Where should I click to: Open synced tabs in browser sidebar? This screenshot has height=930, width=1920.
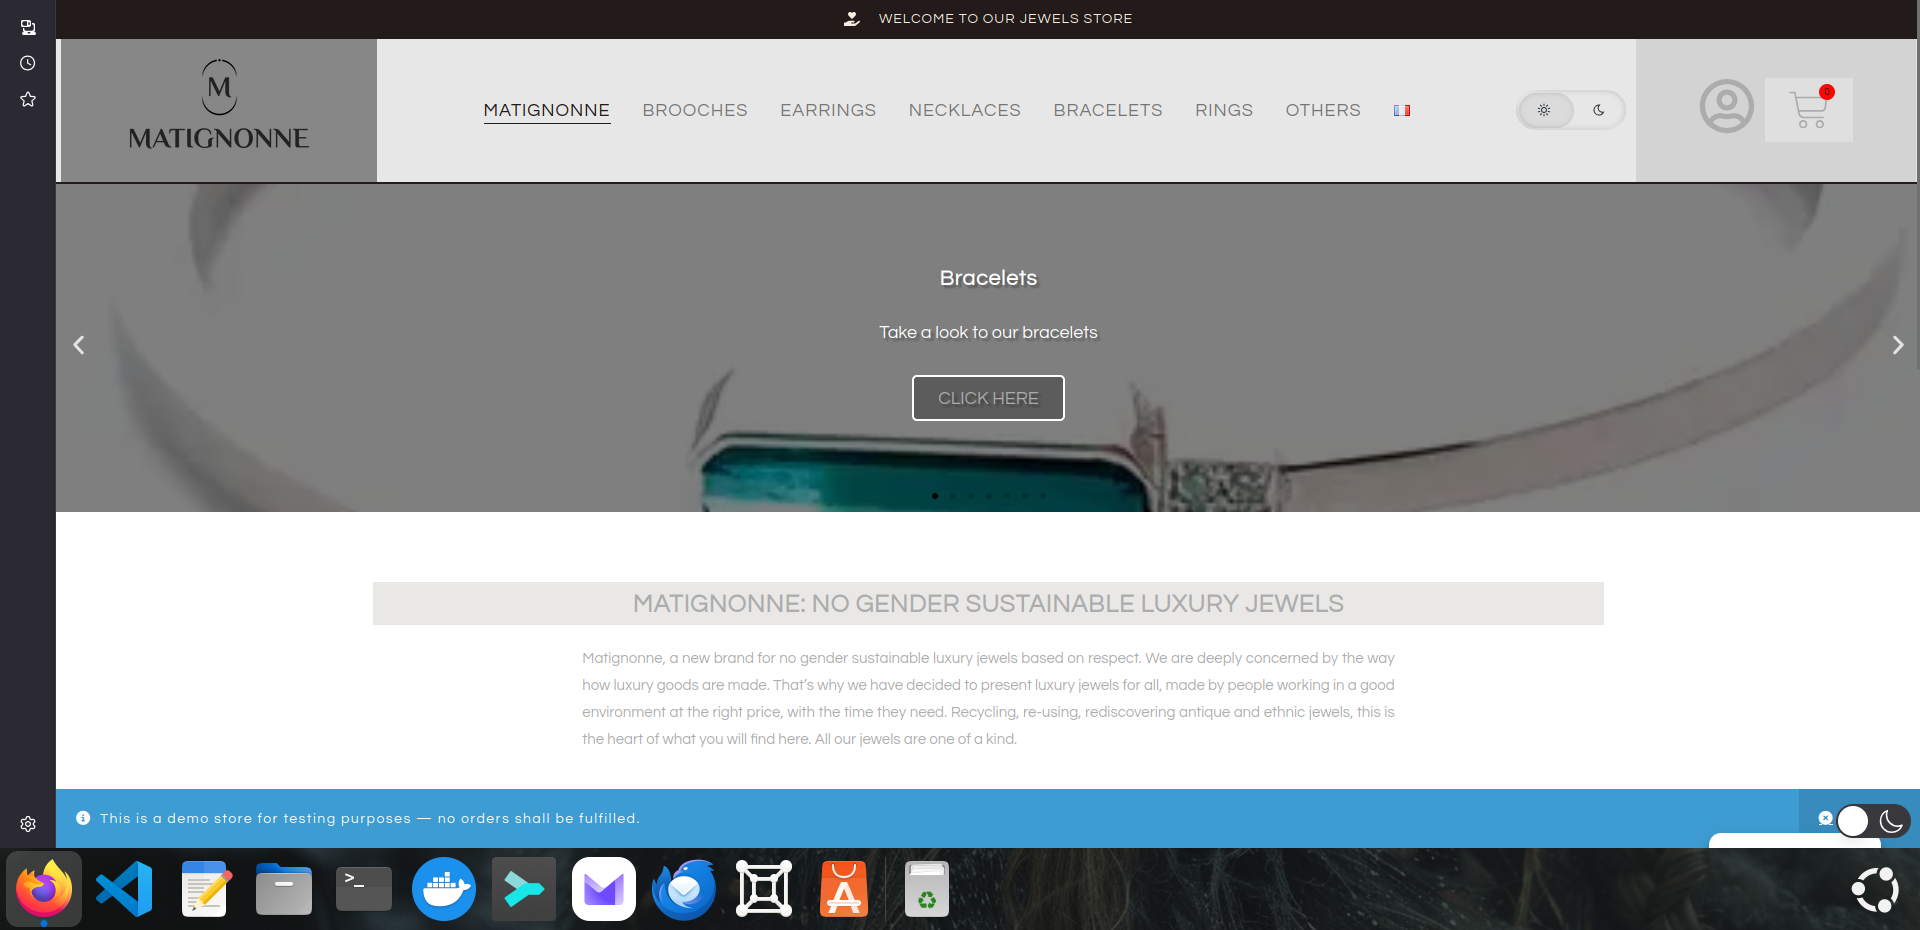click(x=28, y=27)
